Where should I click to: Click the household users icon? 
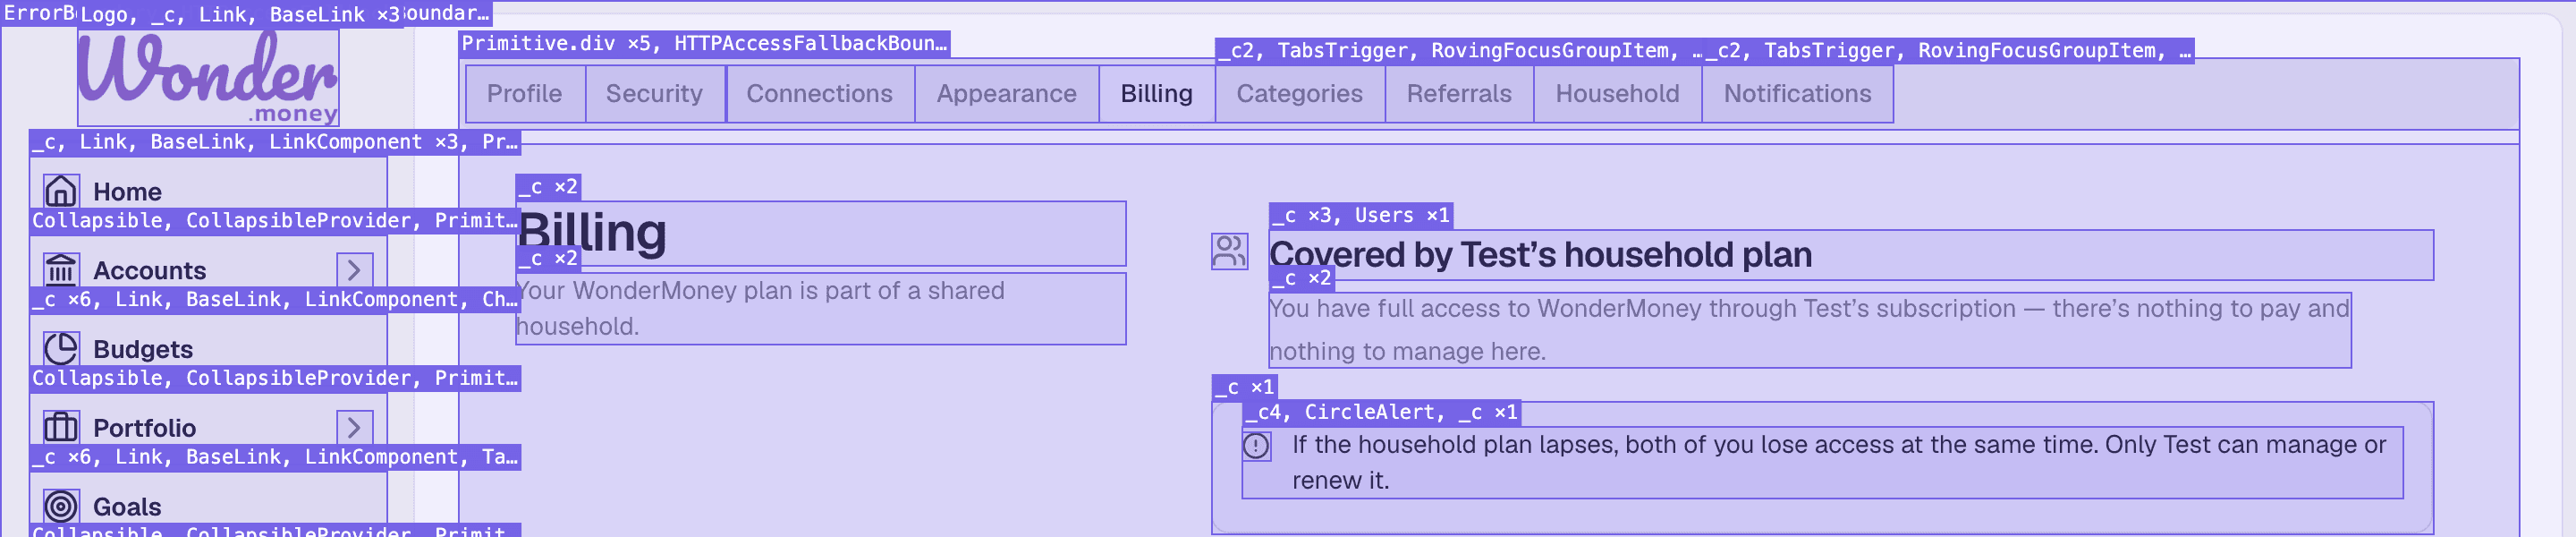pos(1229,251)
